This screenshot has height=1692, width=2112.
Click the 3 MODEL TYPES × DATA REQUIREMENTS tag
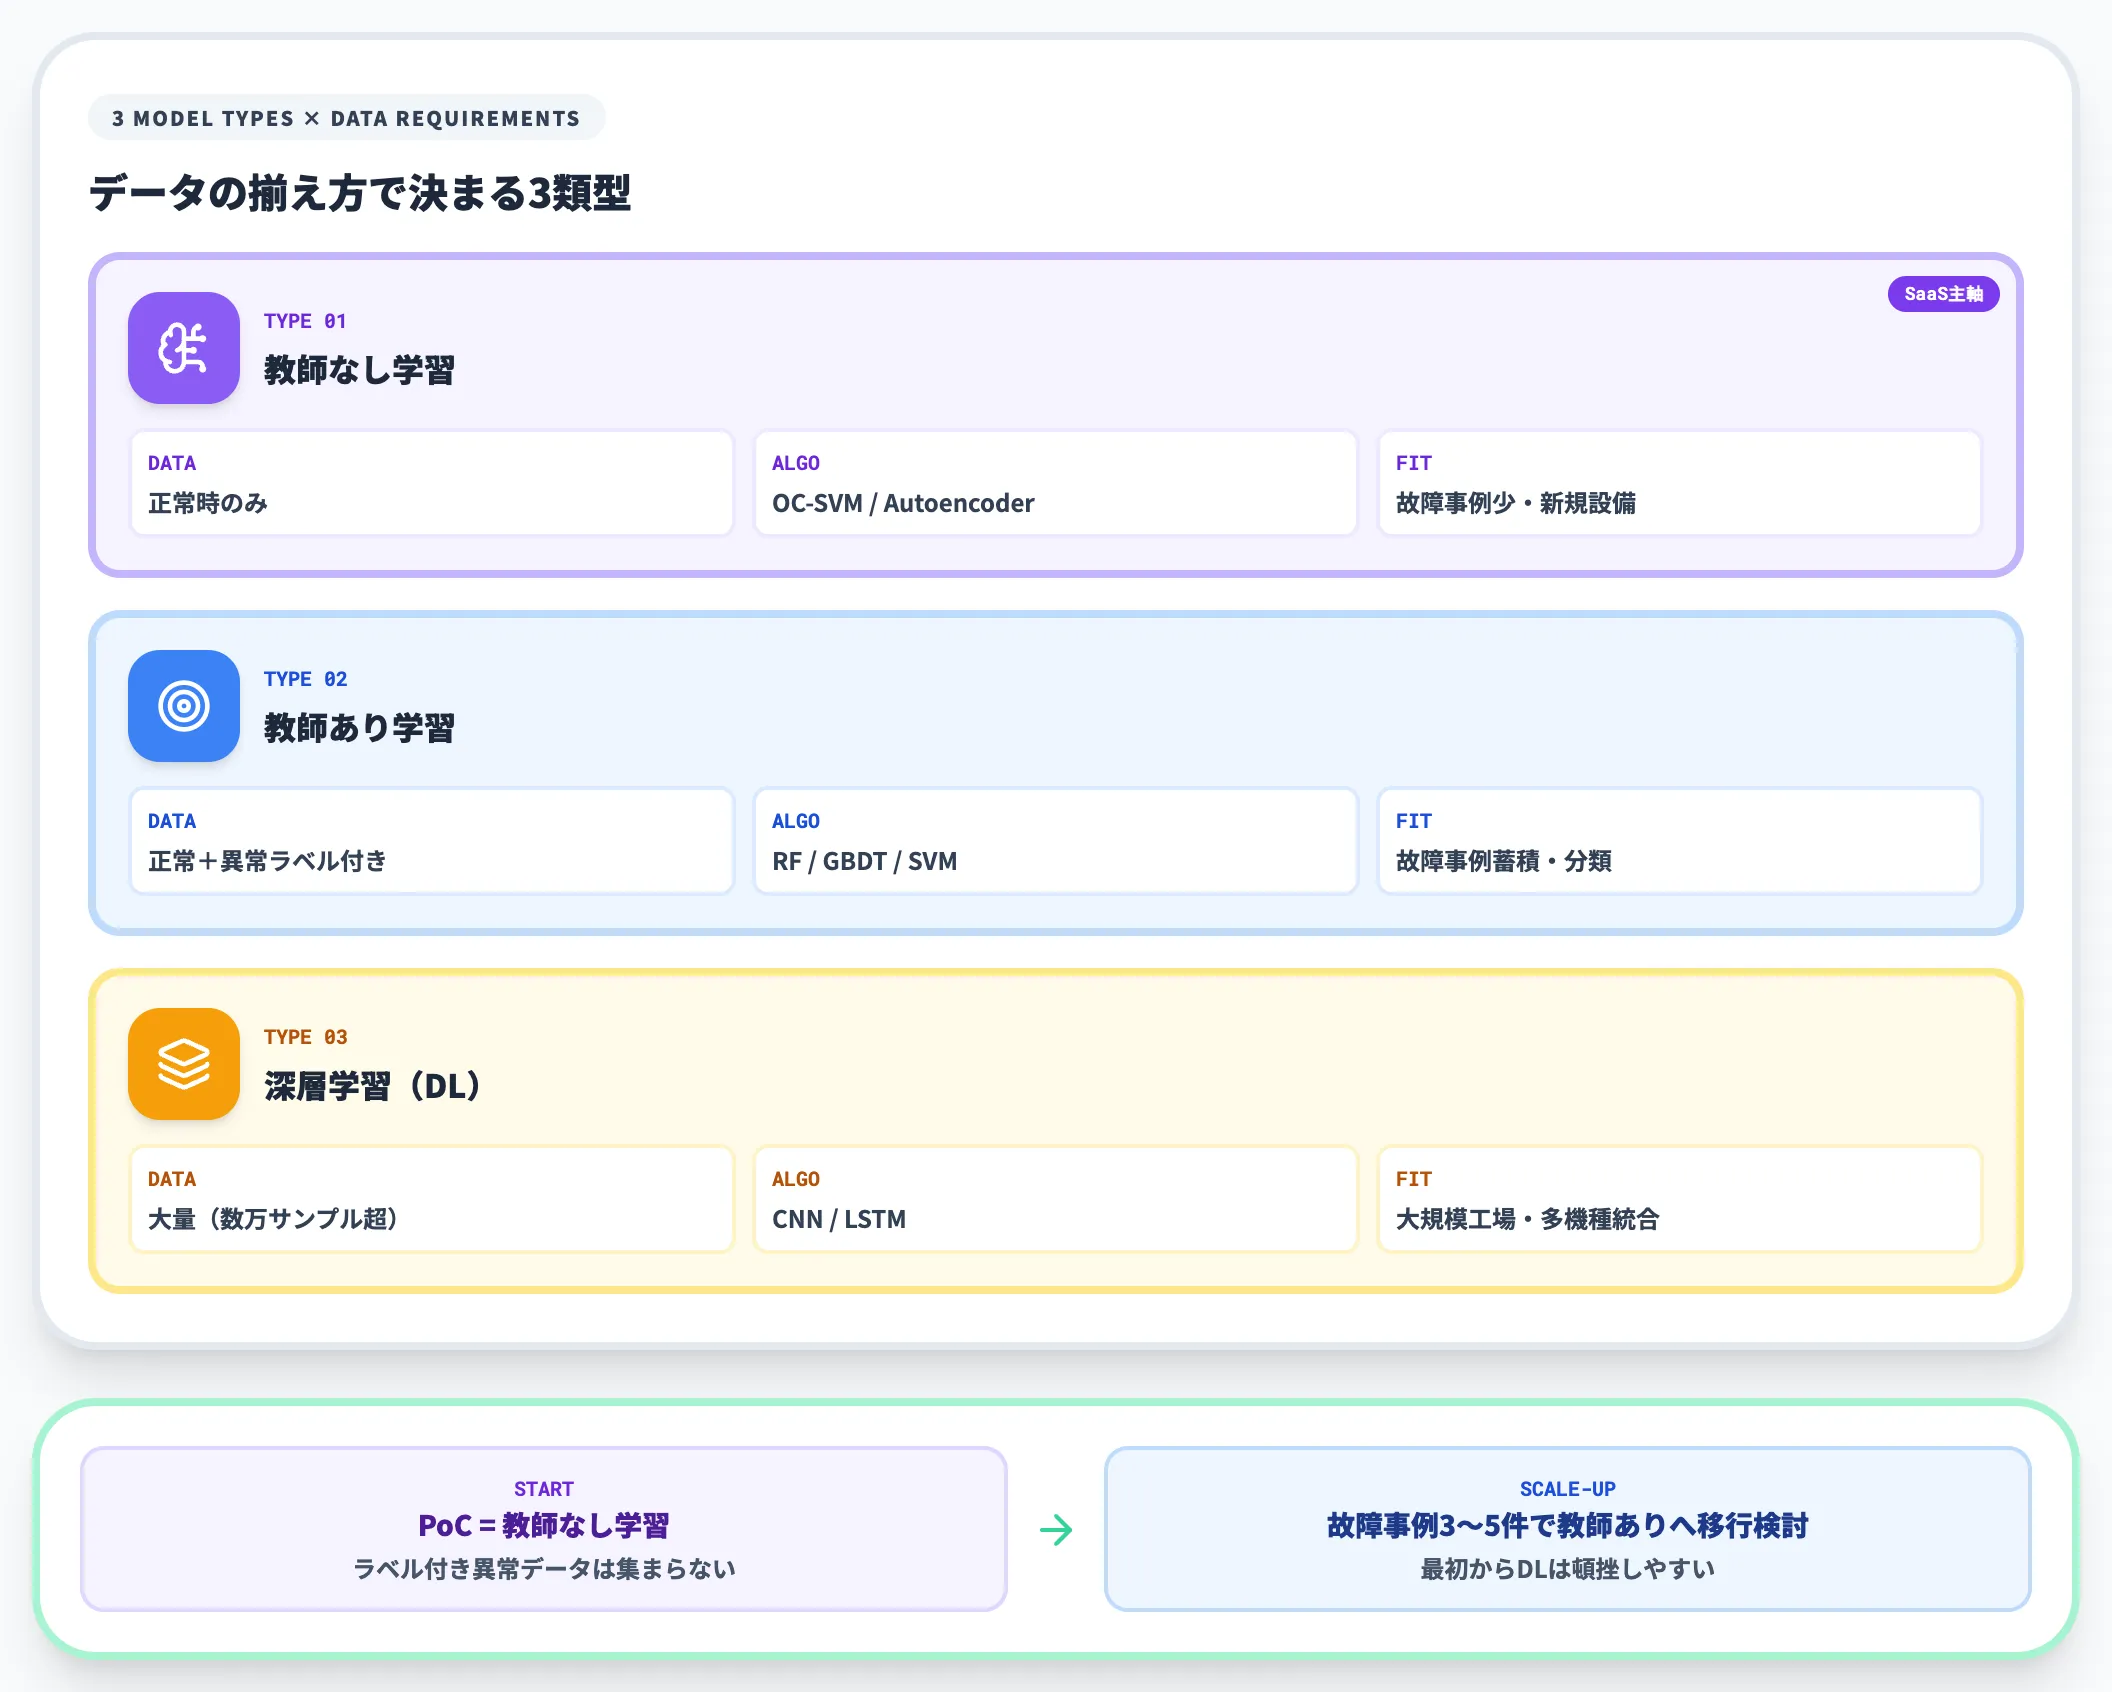coord(346,118)
